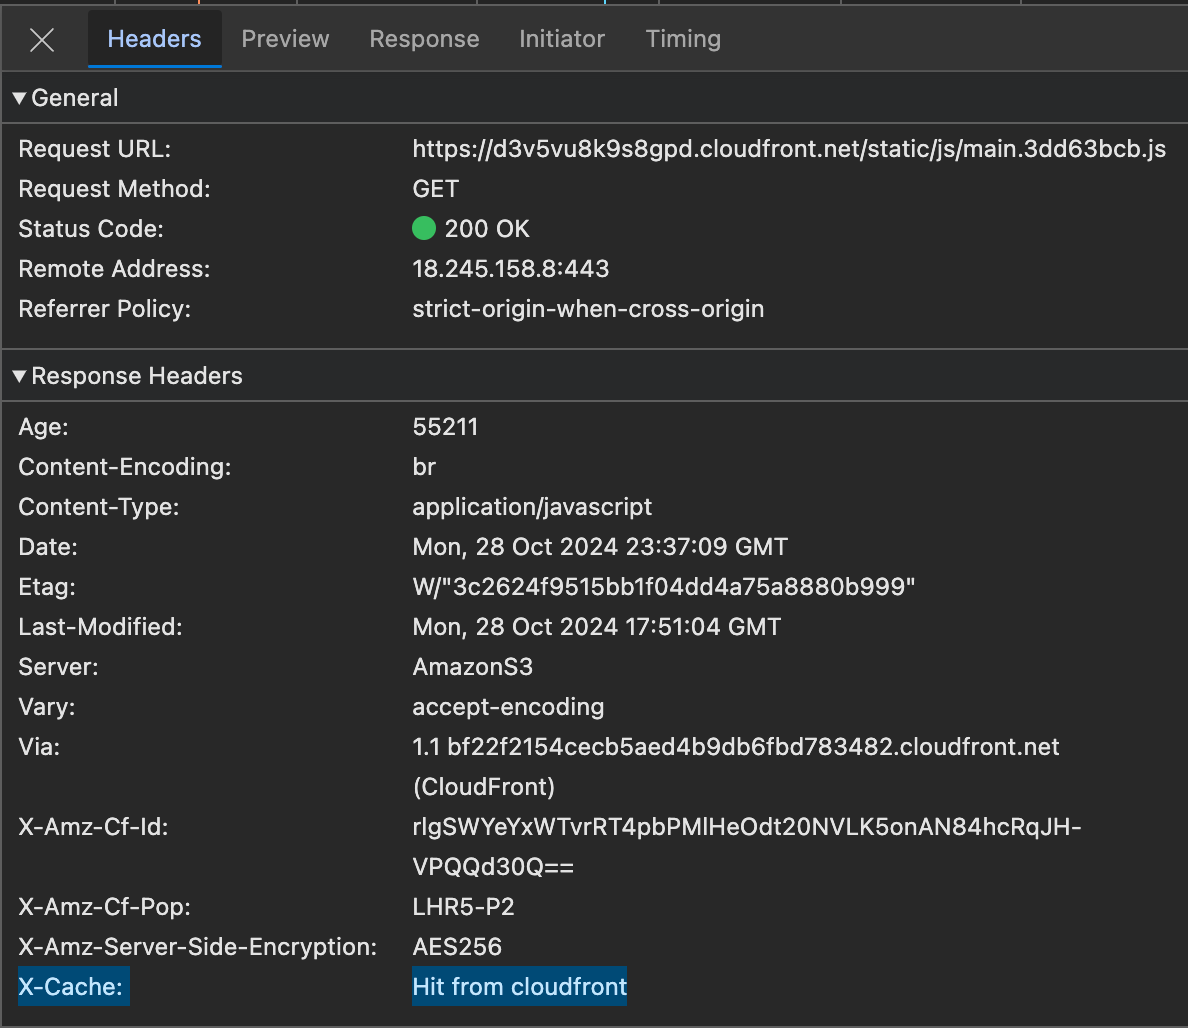1188x1028 pixels.
Task: Switch to the Response tab
Action: [x=424, y=39]
